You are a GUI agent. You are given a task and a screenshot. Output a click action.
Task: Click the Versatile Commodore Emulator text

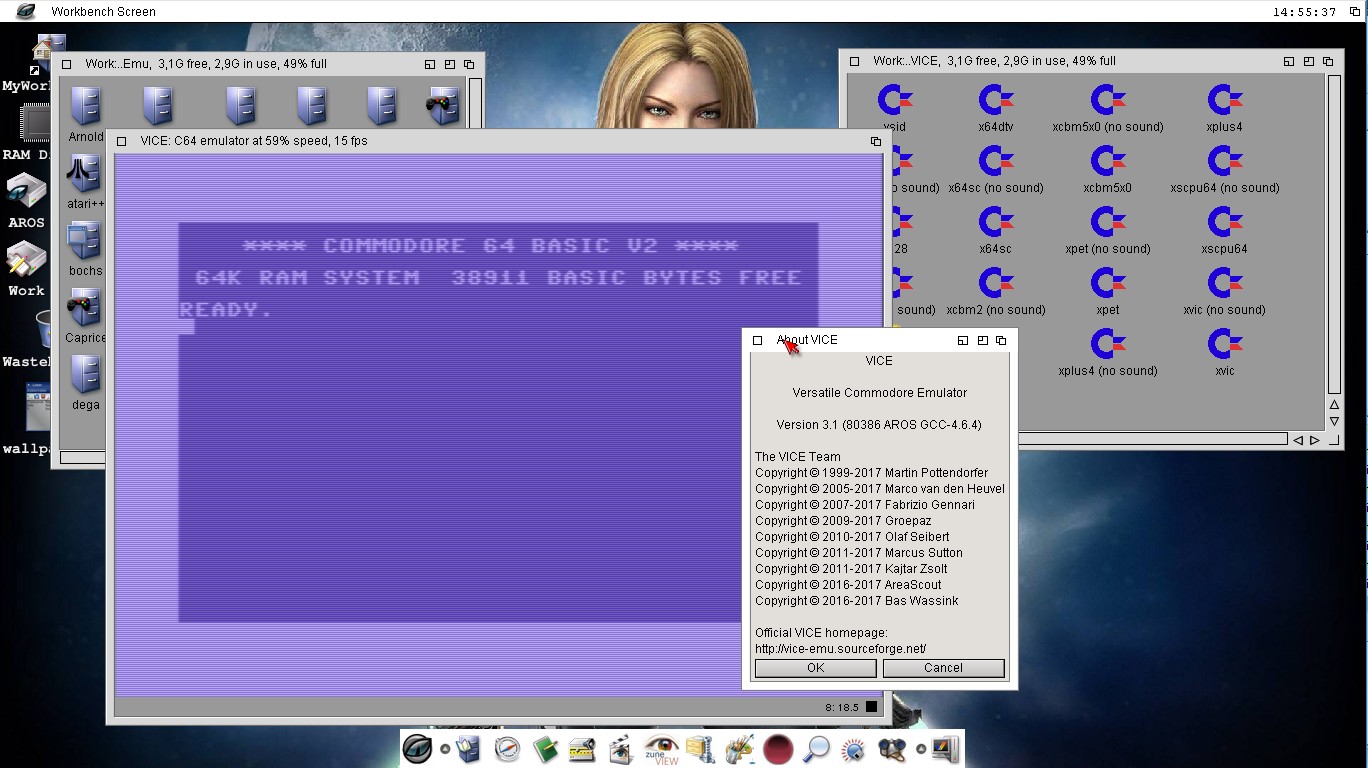coord(879,392)
